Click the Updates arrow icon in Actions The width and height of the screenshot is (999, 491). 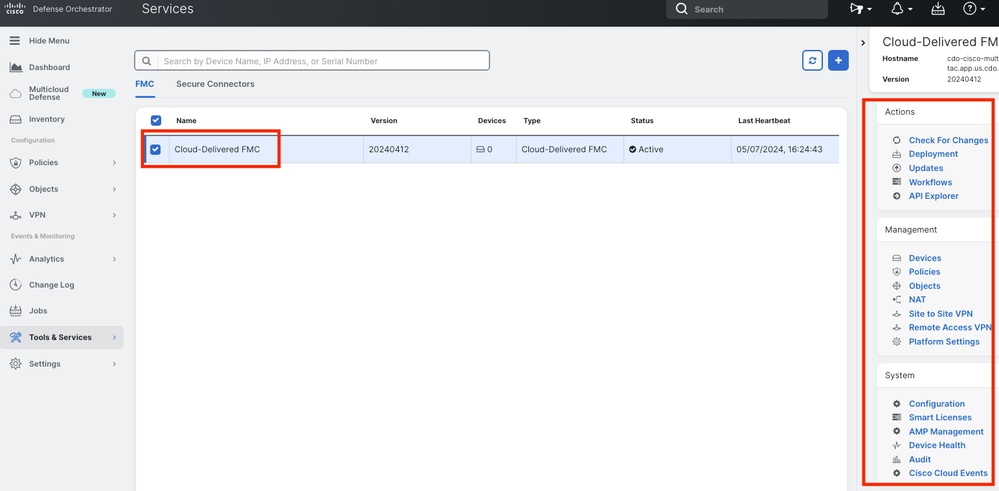click(x=896, y=168)
